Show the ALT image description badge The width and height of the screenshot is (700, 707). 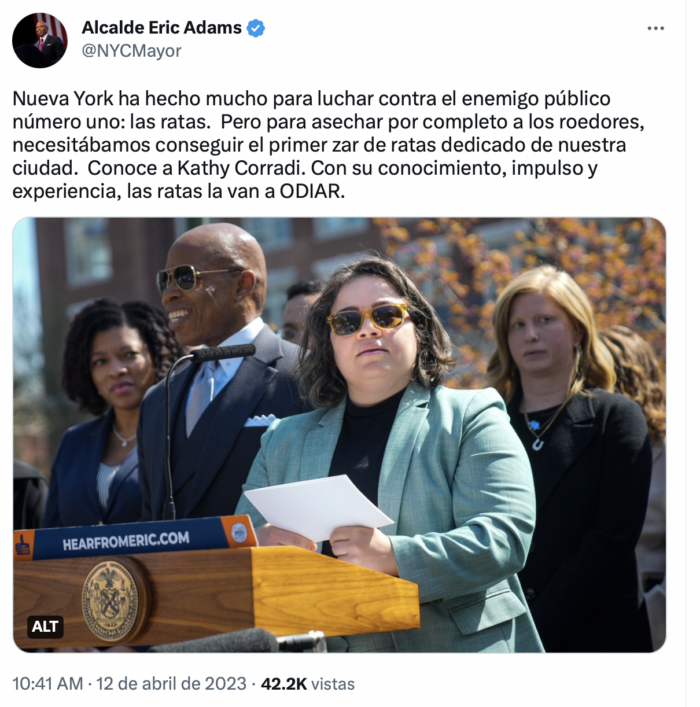[x=45, y=626]
